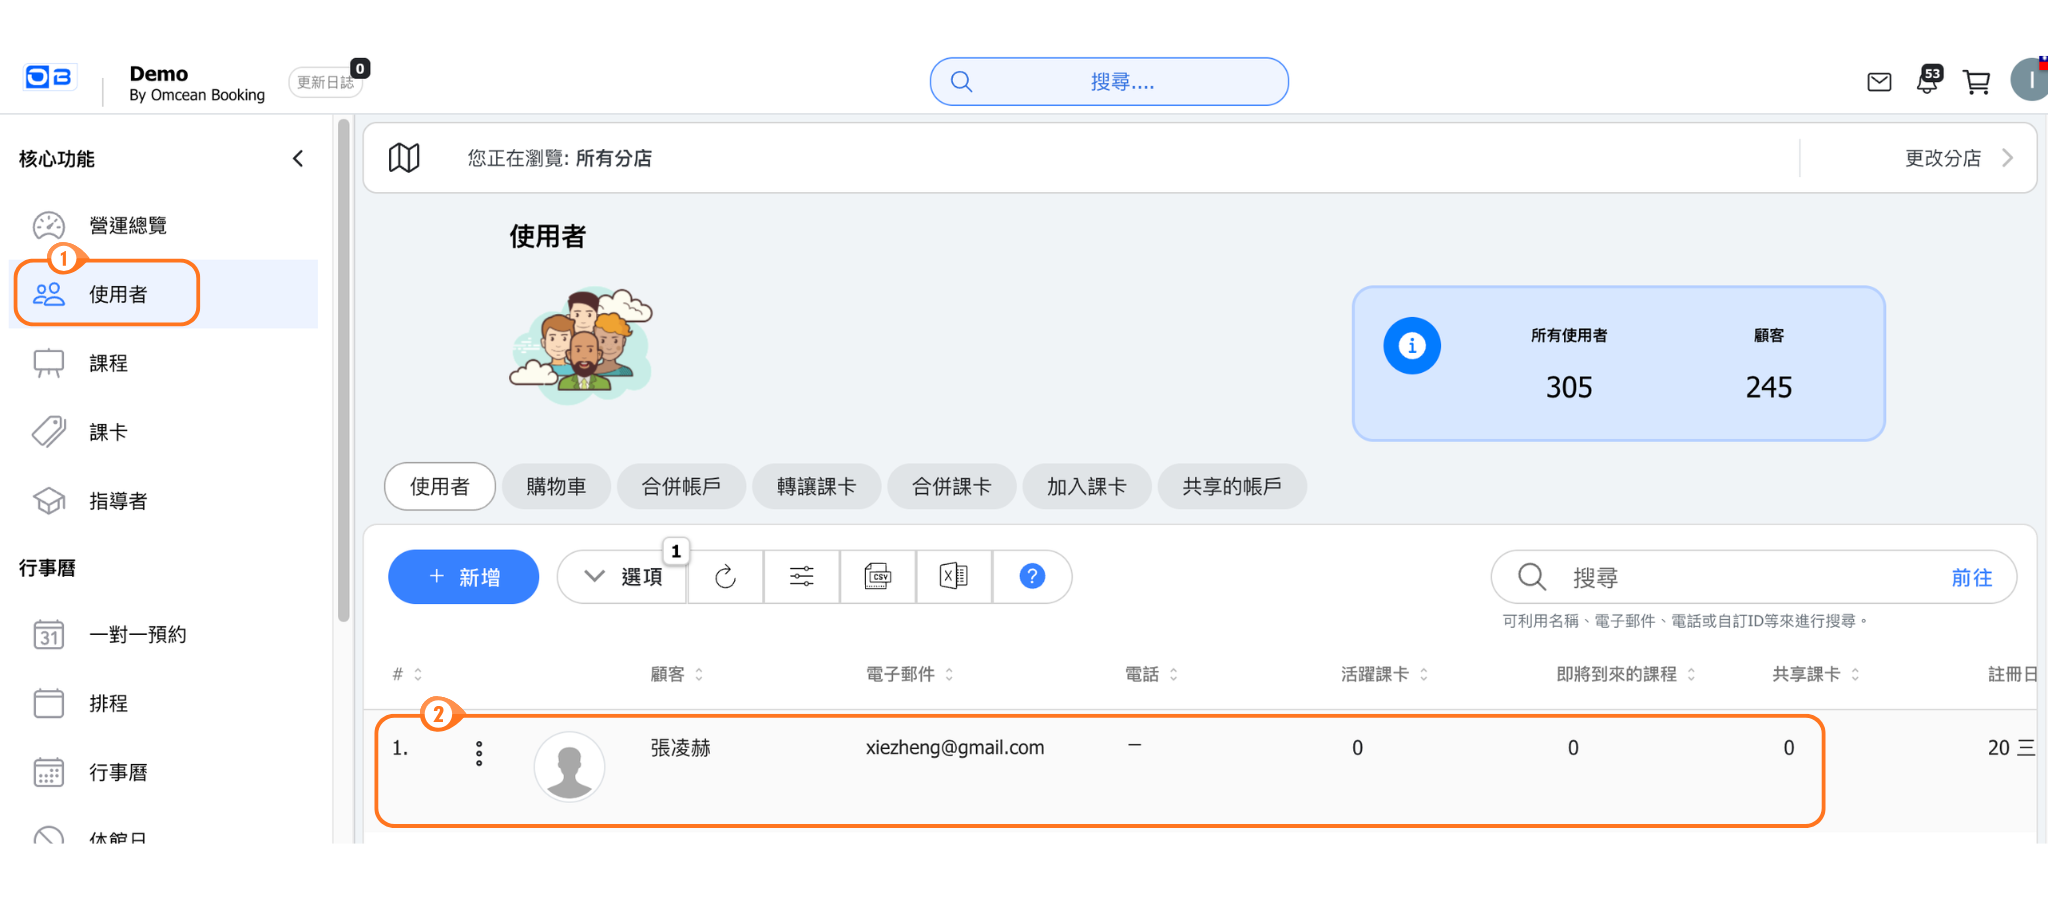Click 前往 next to the user search

click(1971, 578)
